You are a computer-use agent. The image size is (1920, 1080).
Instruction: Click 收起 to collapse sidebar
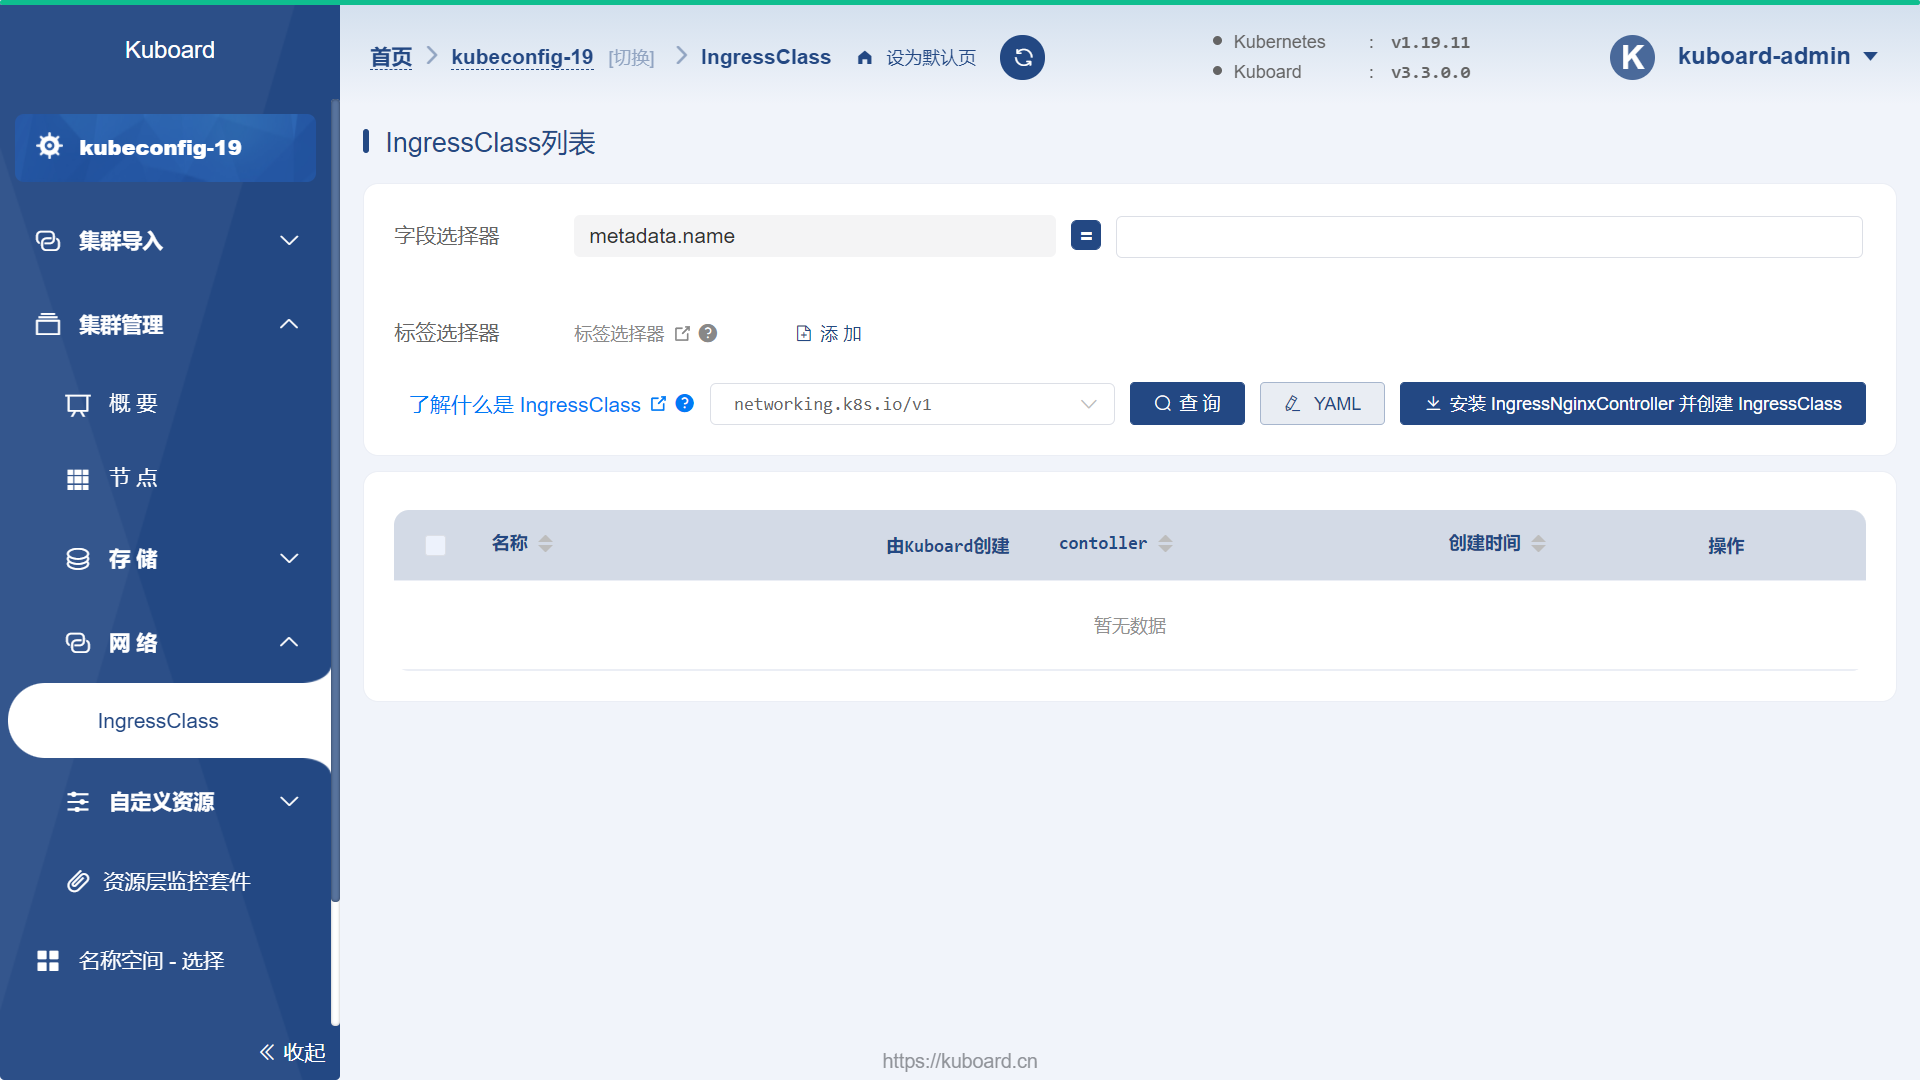pyautogui.click(x=292, y=1052)
